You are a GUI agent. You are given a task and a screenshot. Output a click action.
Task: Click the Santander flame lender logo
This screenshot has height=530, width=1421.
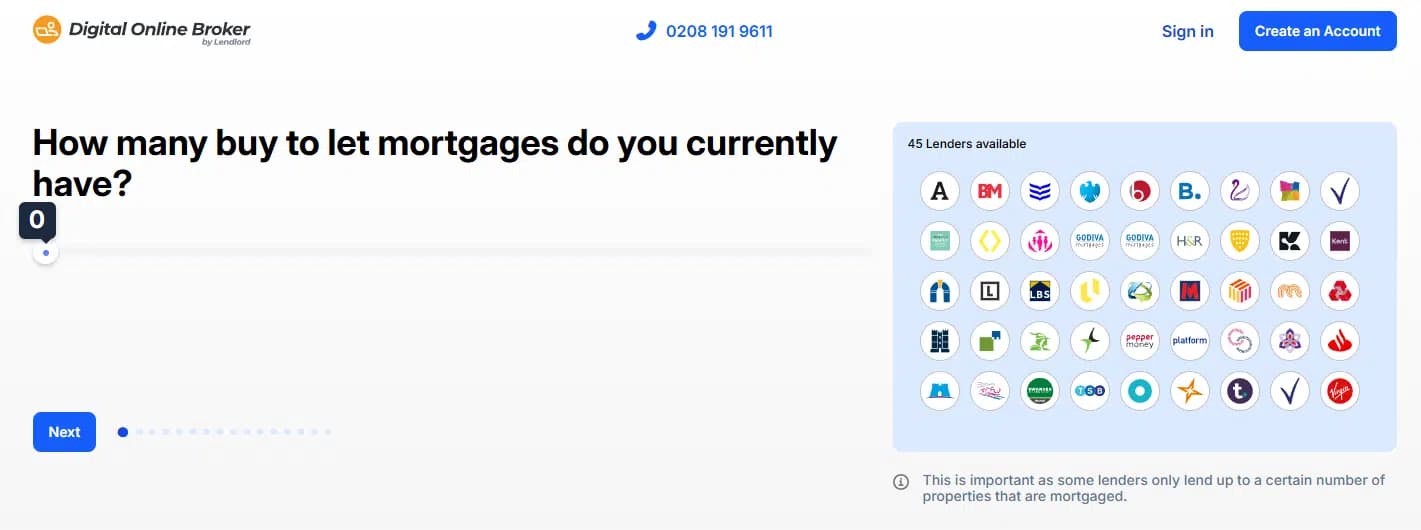pos(1340,341)
